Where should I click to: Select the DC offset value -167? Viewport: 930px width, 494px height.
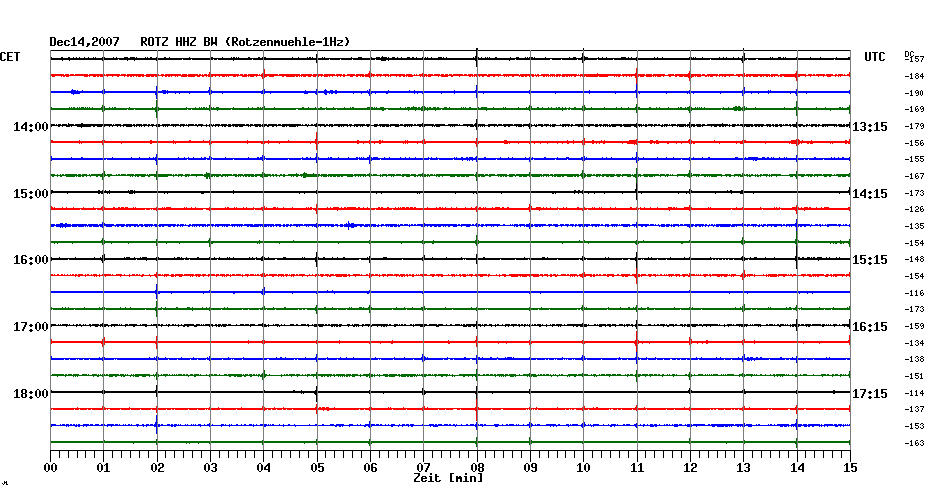coord(915,176)
